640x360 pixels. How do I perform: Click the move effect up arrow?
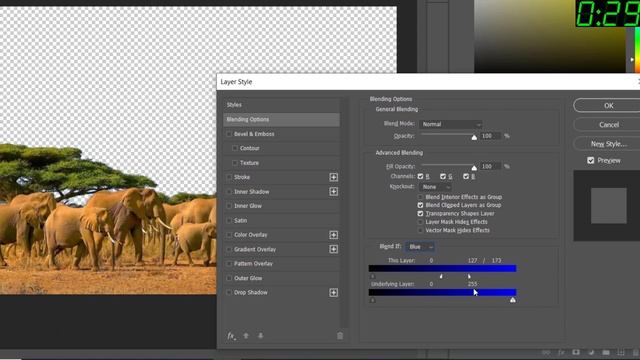(246, 336)
